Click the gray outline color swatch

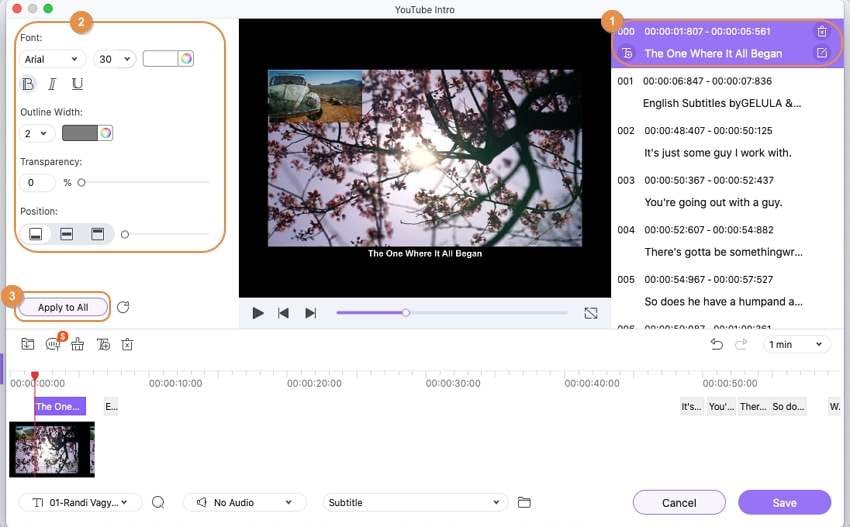pyautogui.click(x=80, y=133)
